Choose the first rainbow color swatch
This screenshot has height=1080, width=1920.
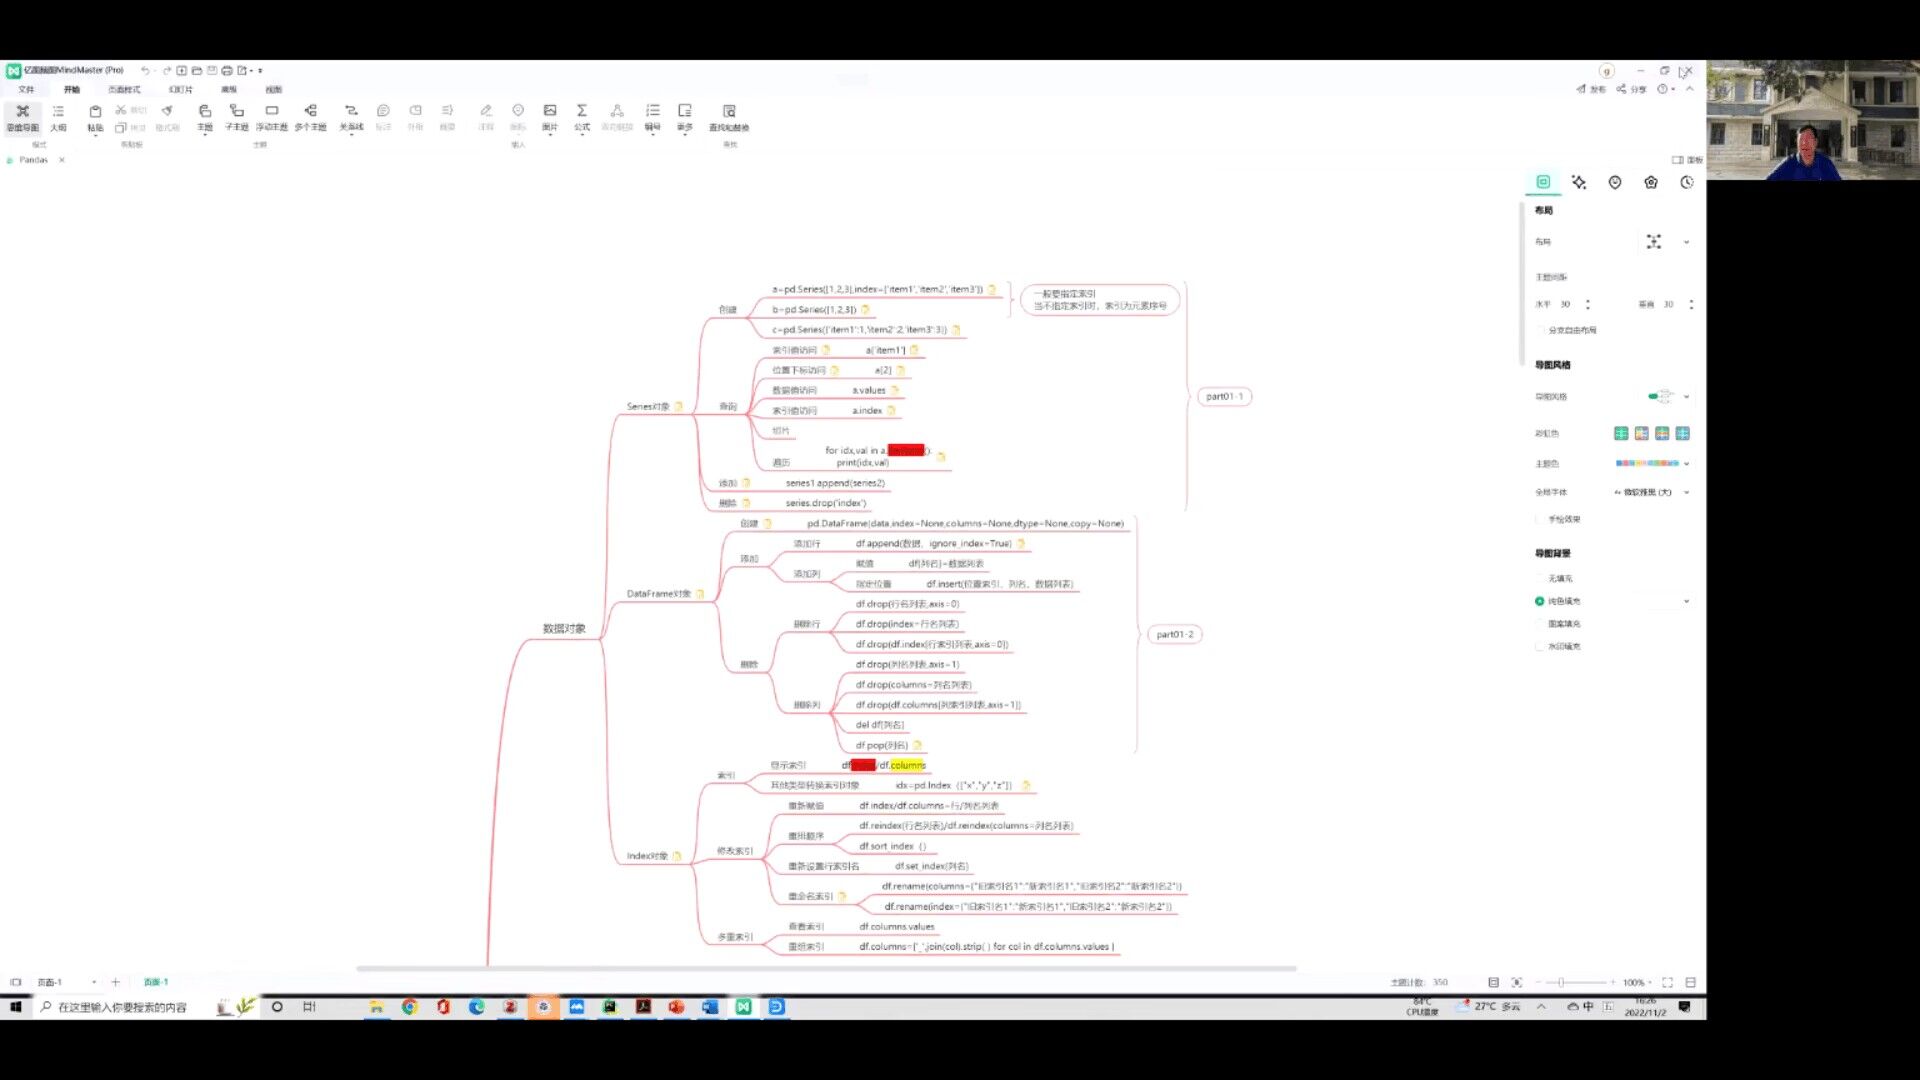pyautogui.click(x=1621, y=433)
